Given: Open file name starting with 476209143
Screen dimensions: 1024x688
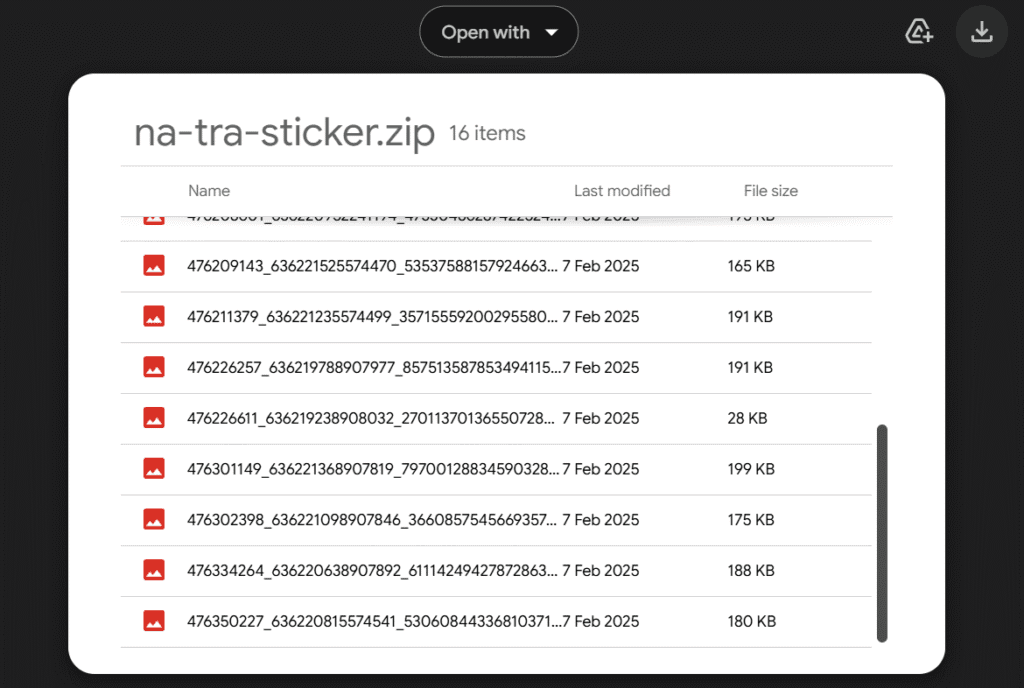Looking at the screenshot, I should [372, 266].
